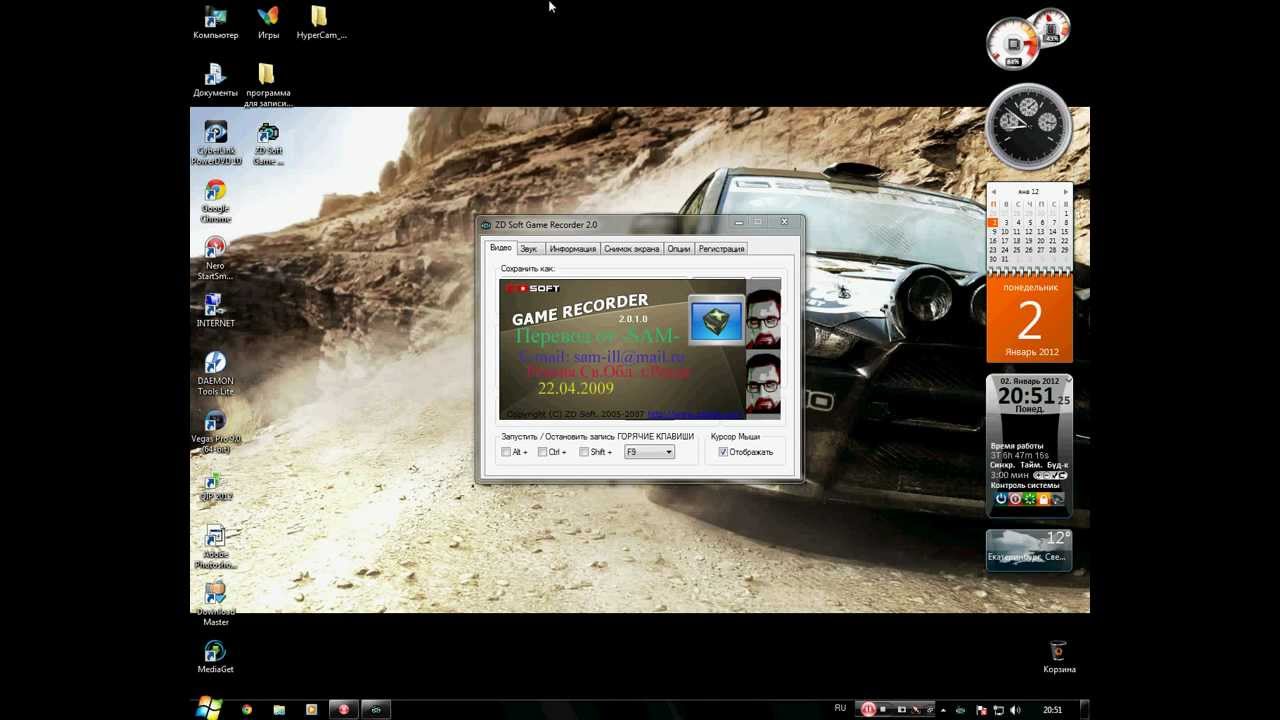The width and height of the screenshot is (1280, 720).
Task: Launch CyberLink PowerDVD 10 shortcut
Action: tap(216, 143)
